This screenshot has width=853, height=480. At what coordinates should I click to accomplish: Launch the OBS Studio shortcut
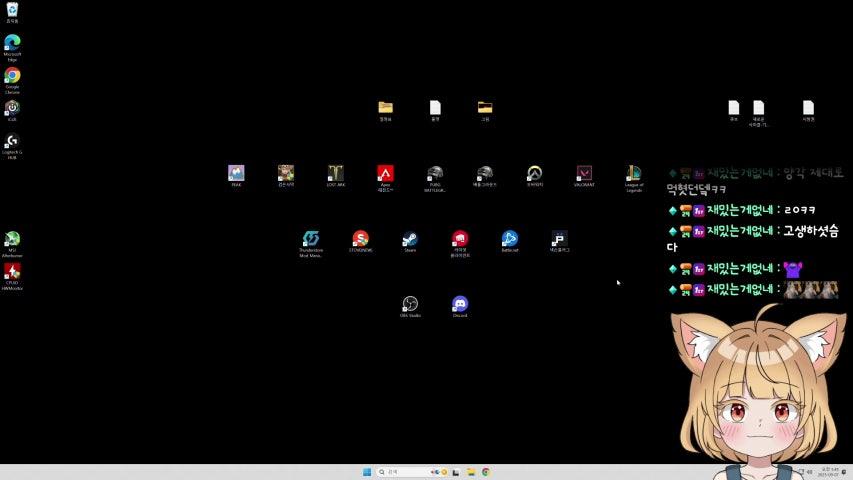[x=410, y=304]
